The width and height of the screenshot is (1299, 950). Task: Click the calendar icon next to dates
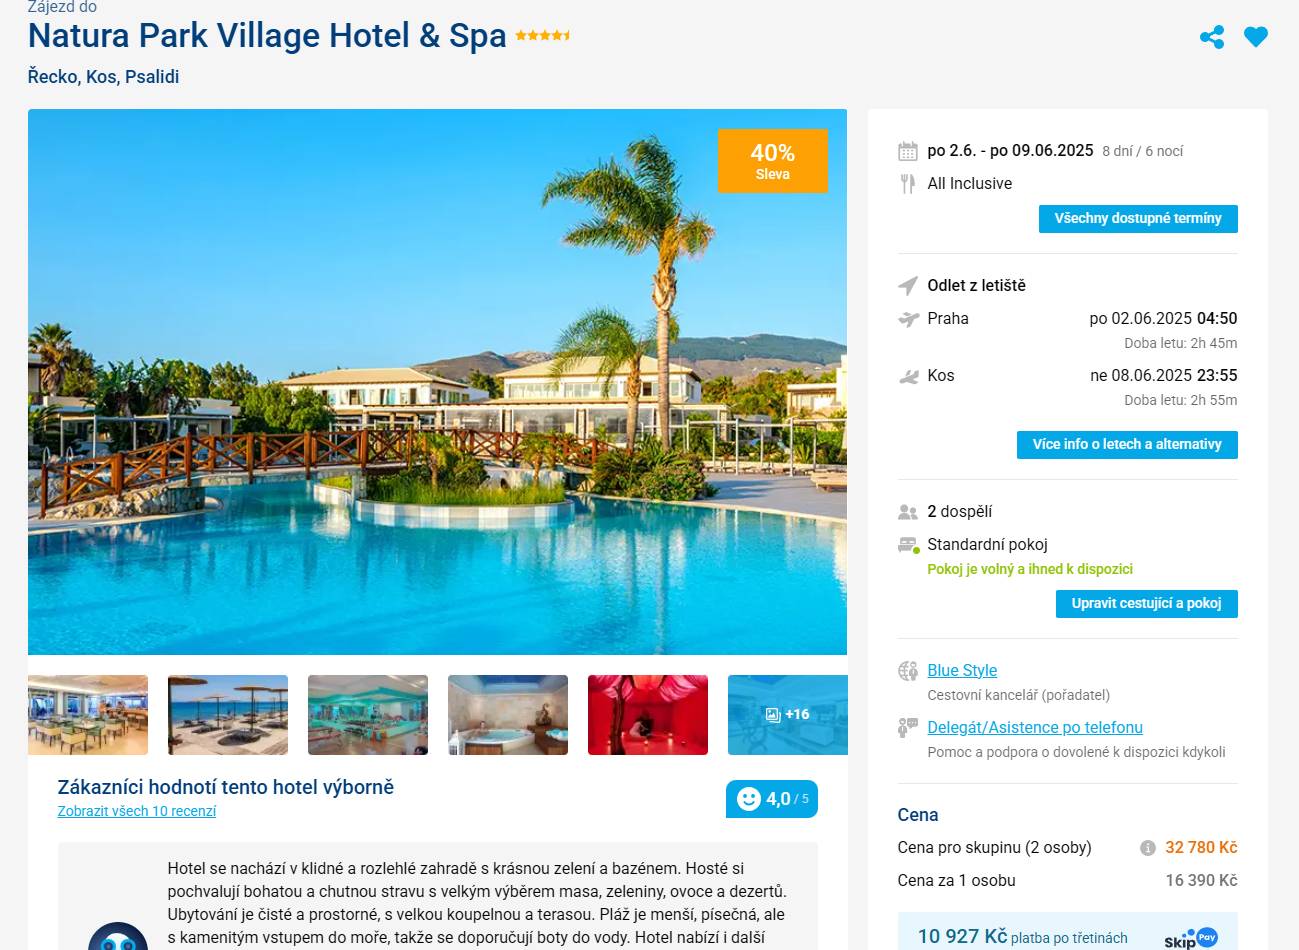[908, 151]
